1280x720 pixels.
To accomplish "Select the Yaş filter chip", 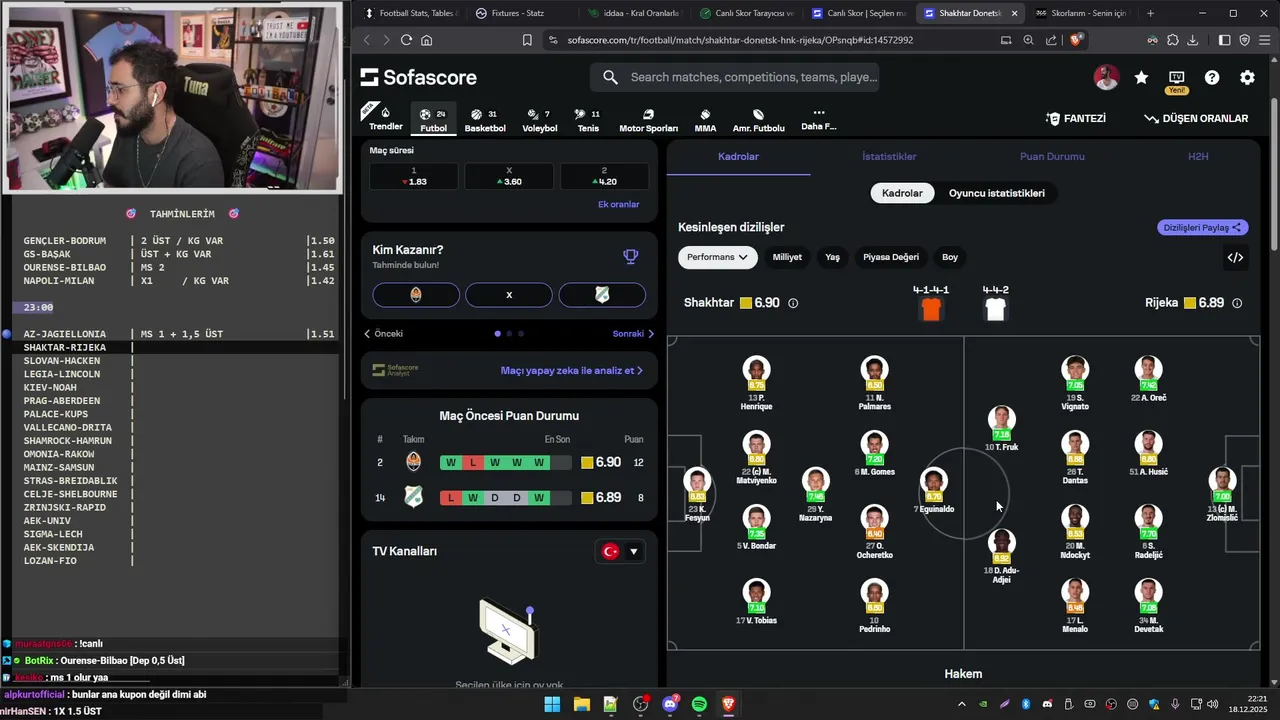I will [x=832, y=257].
